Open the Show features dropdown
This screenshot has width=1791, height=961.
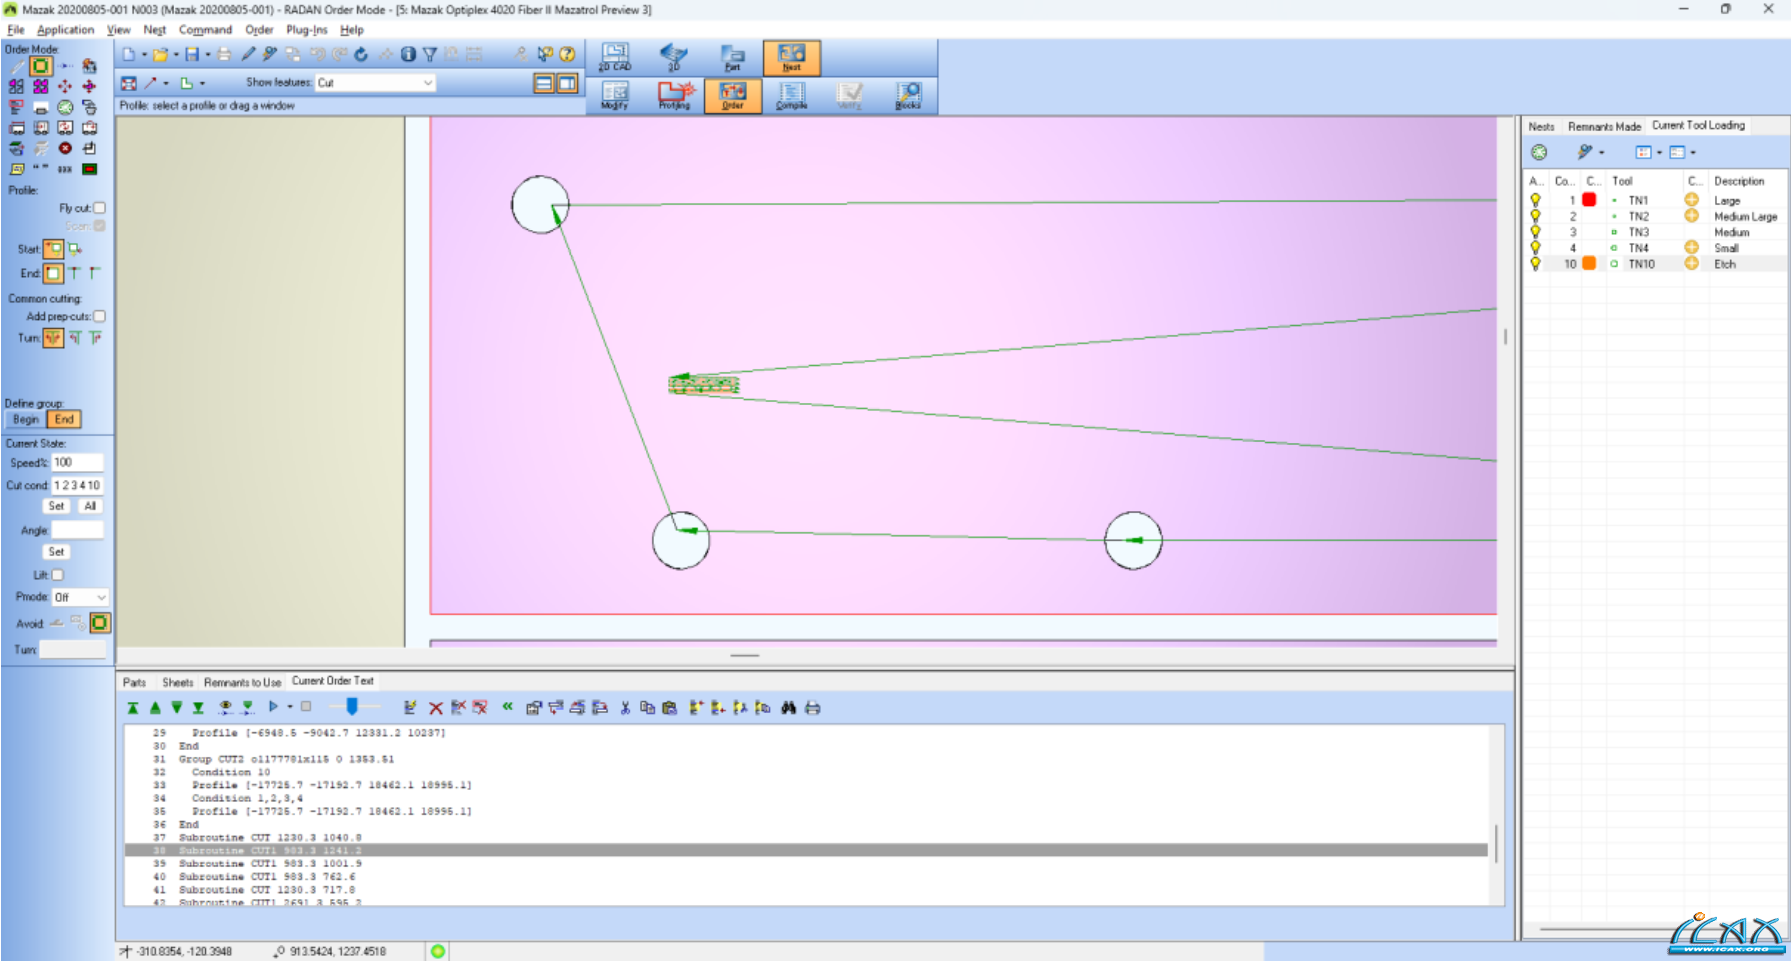click(x=375, y=83)
